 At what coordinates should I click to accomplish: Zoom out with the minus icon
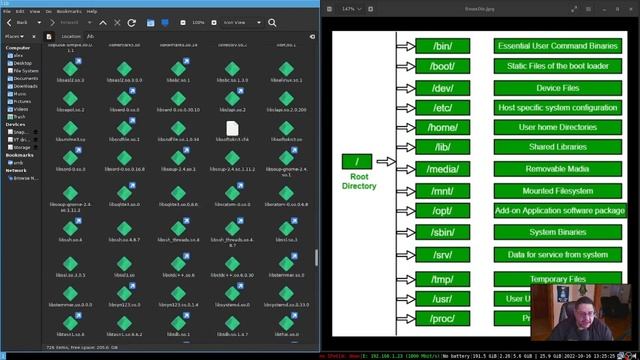coord(183,23)
